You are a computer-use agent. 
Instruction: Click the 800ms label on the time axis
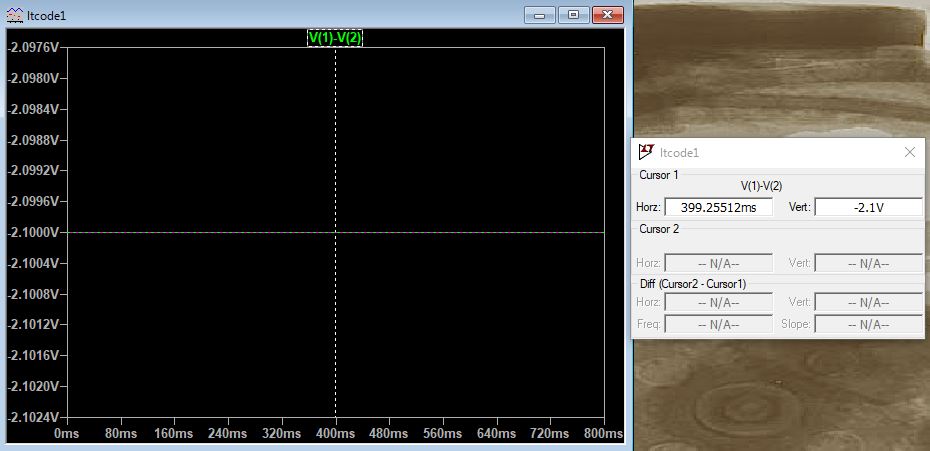(x=602, y=434)
